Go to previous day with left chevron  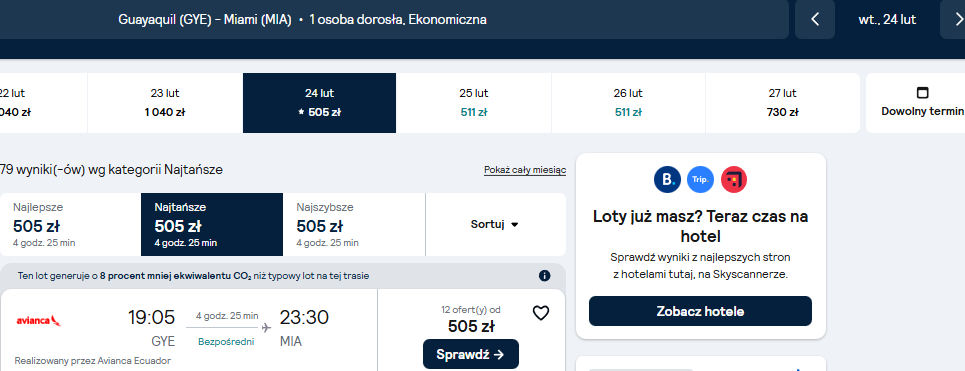tap(815, 20)
